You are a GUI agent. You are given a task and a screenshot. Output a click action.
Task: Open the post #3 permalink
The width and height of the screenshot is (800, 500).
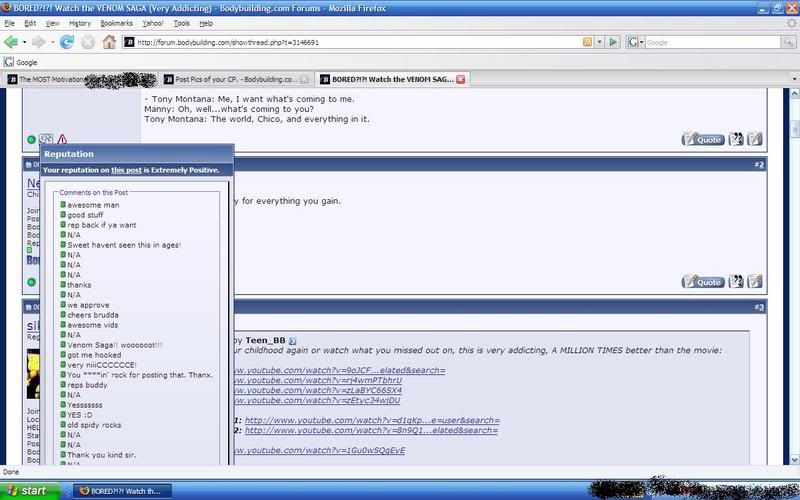pyautogui.click(x=759, y=307)
